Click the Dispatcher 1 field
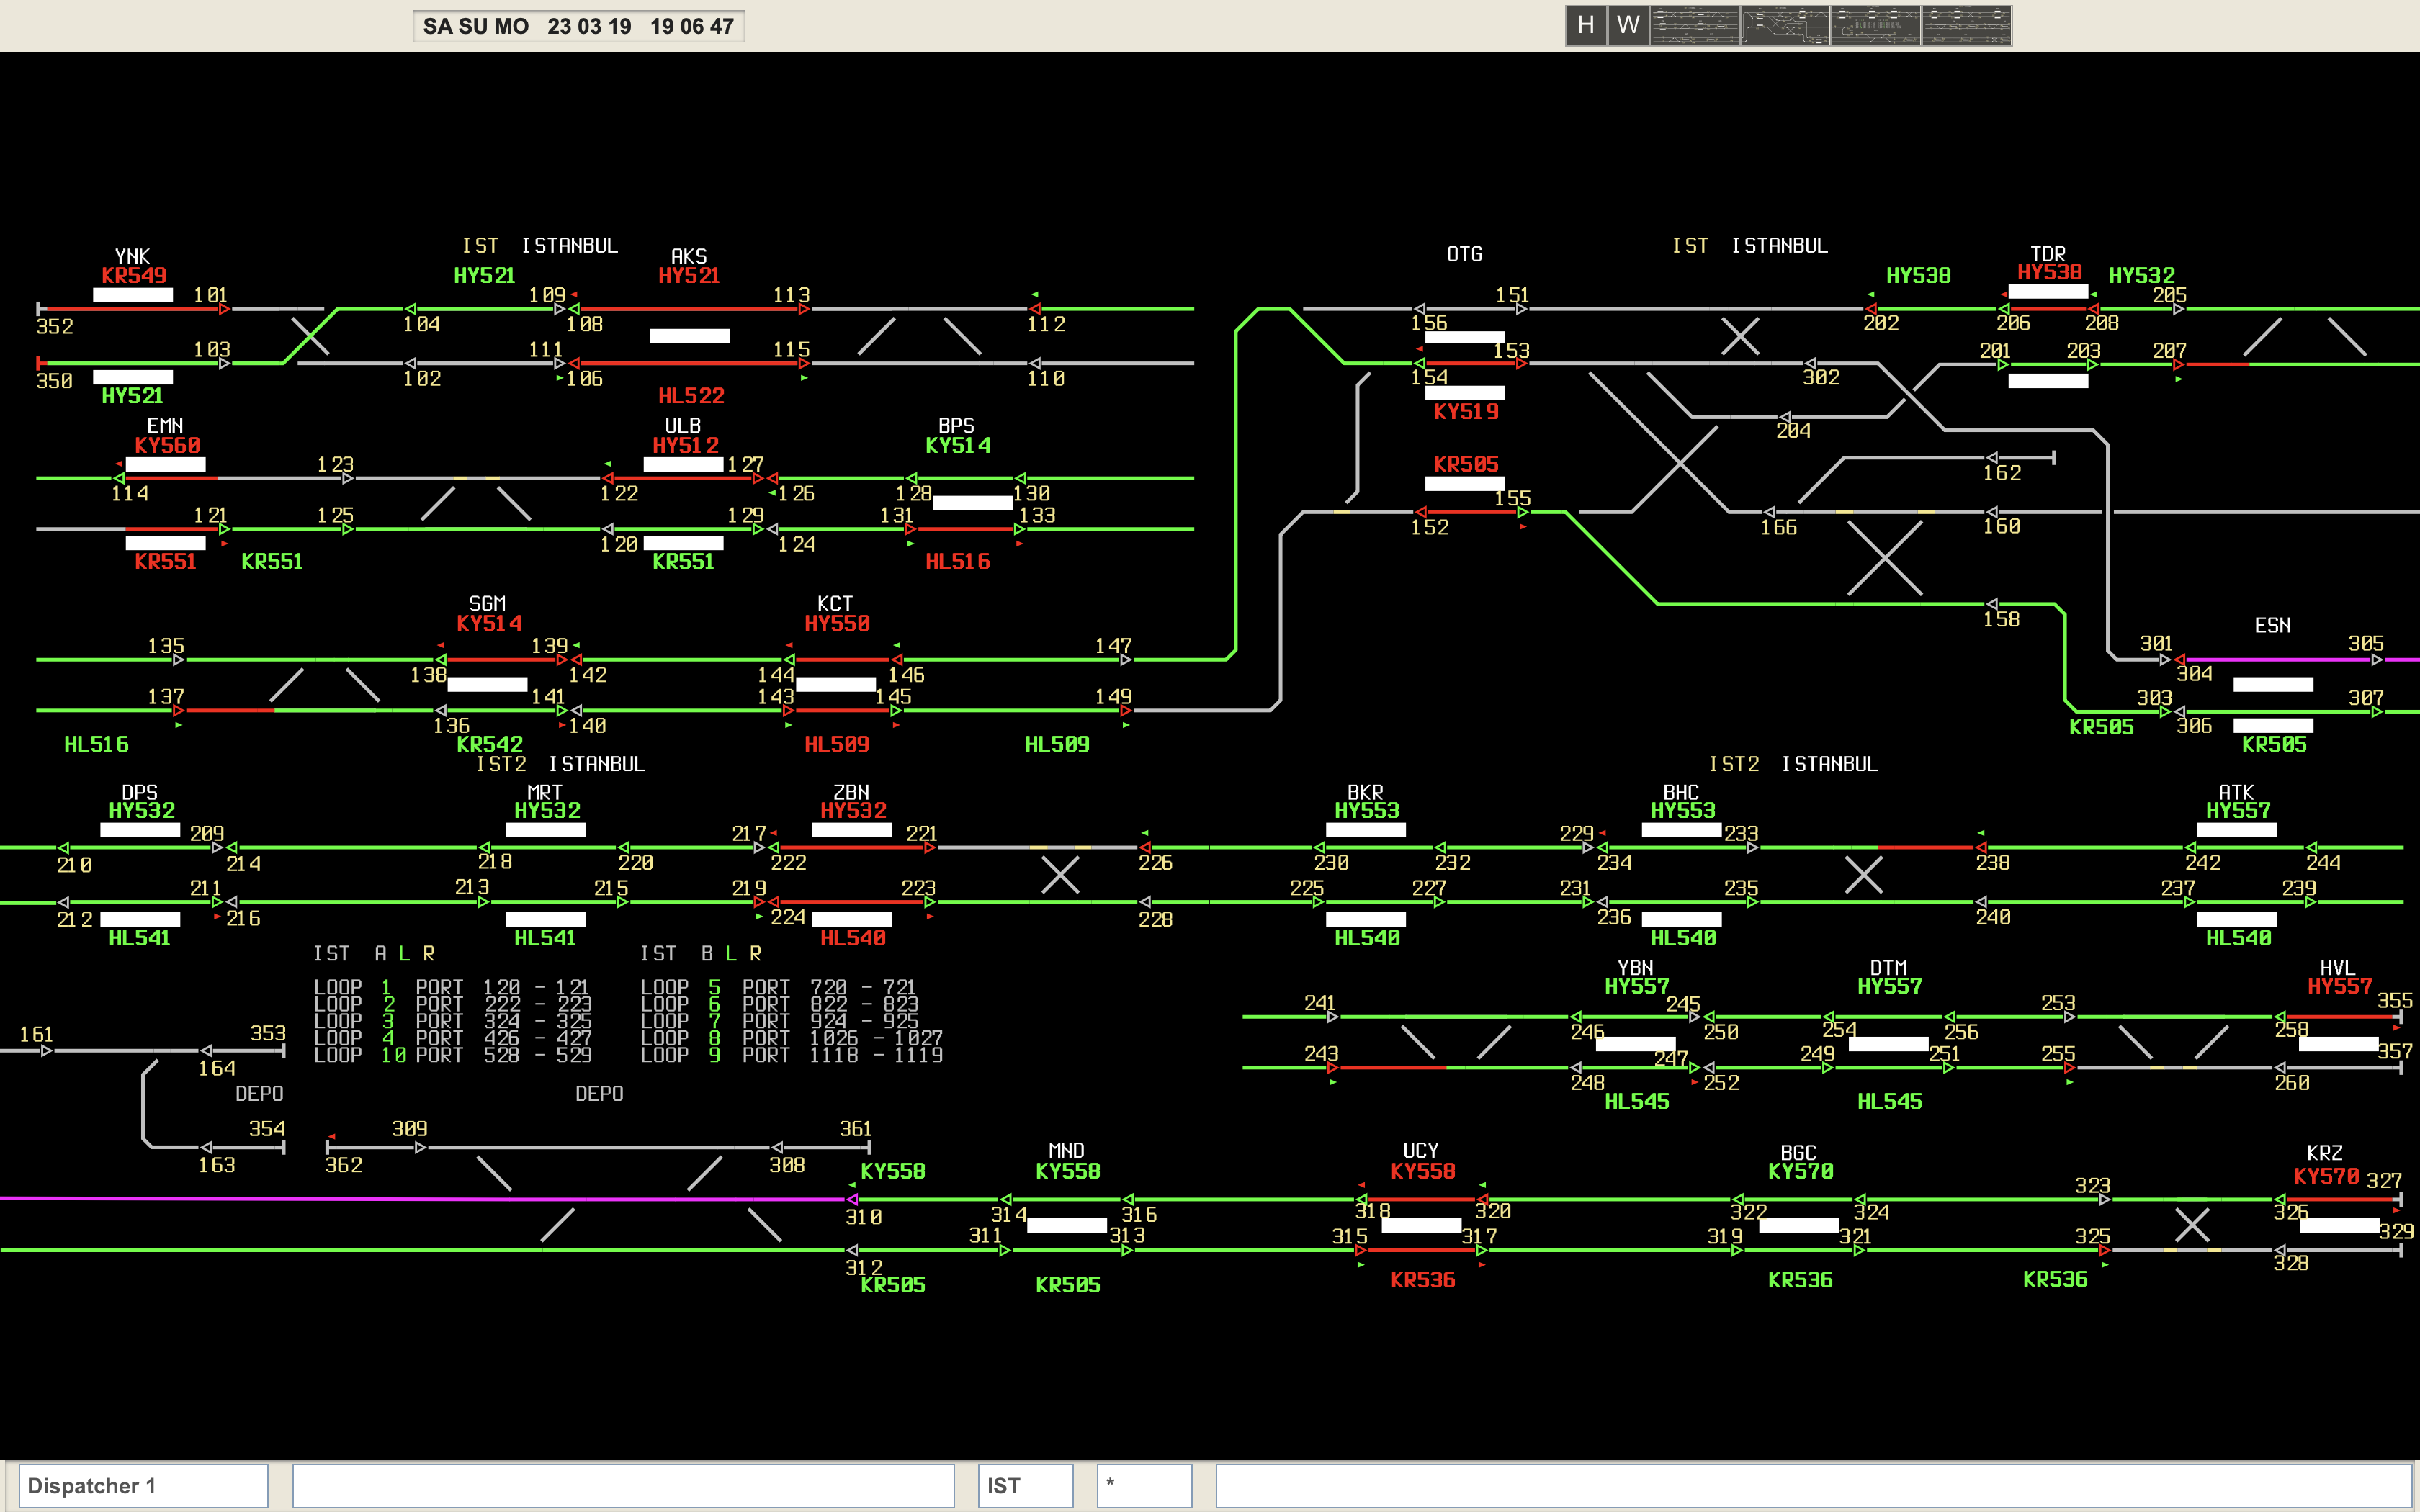This screenshot has width=2420, height=1512. (x=143, y=1485)
